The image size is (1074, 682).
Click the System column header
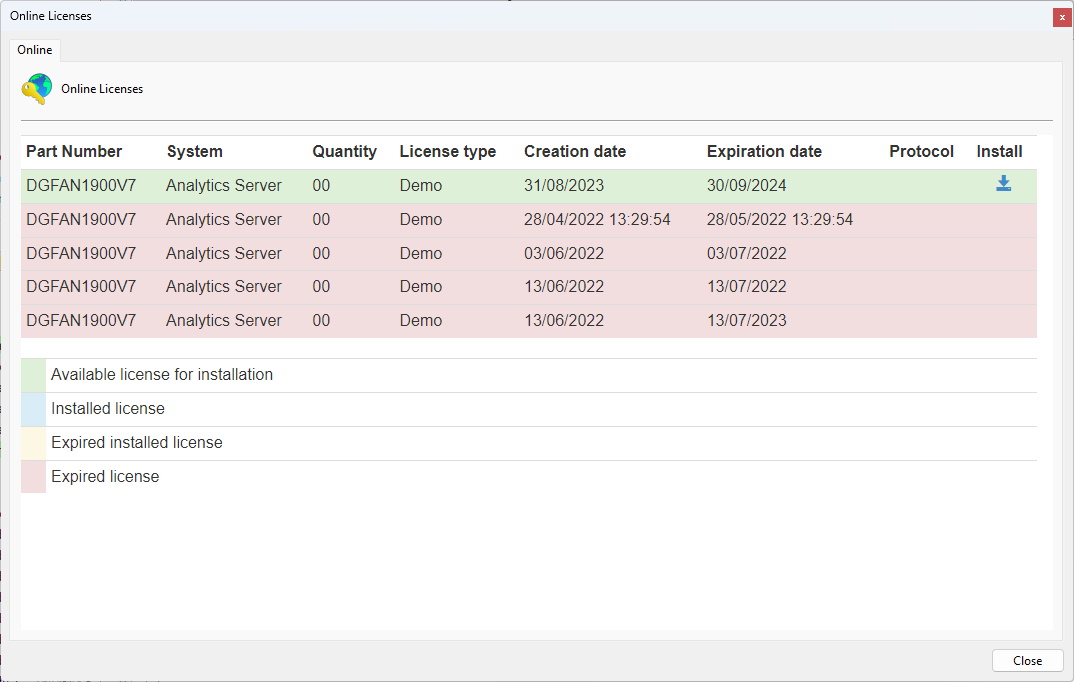pyautogui.click(x=195, y=151)
